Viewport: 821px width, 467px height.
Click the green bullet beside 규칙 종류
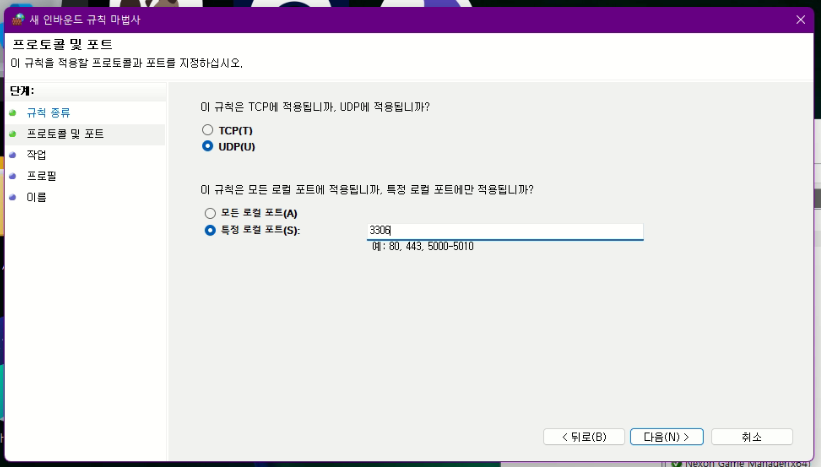[13, 113]
